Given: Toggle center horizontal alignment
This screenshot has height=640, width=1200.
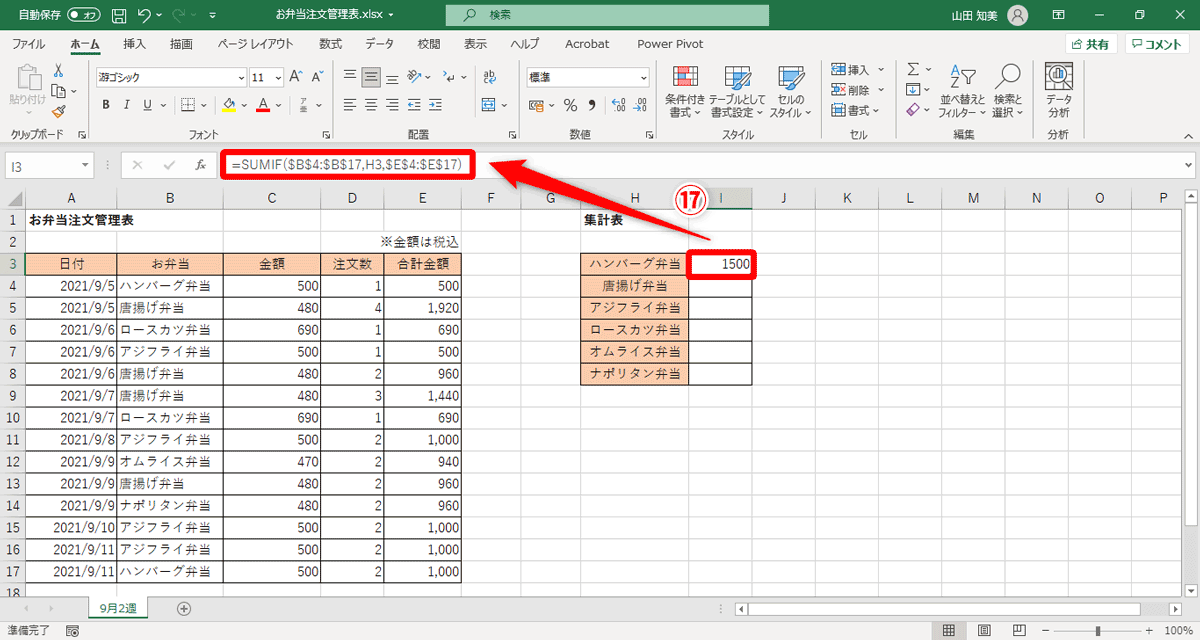Looking at the screenshot, I should click(371, 105).
